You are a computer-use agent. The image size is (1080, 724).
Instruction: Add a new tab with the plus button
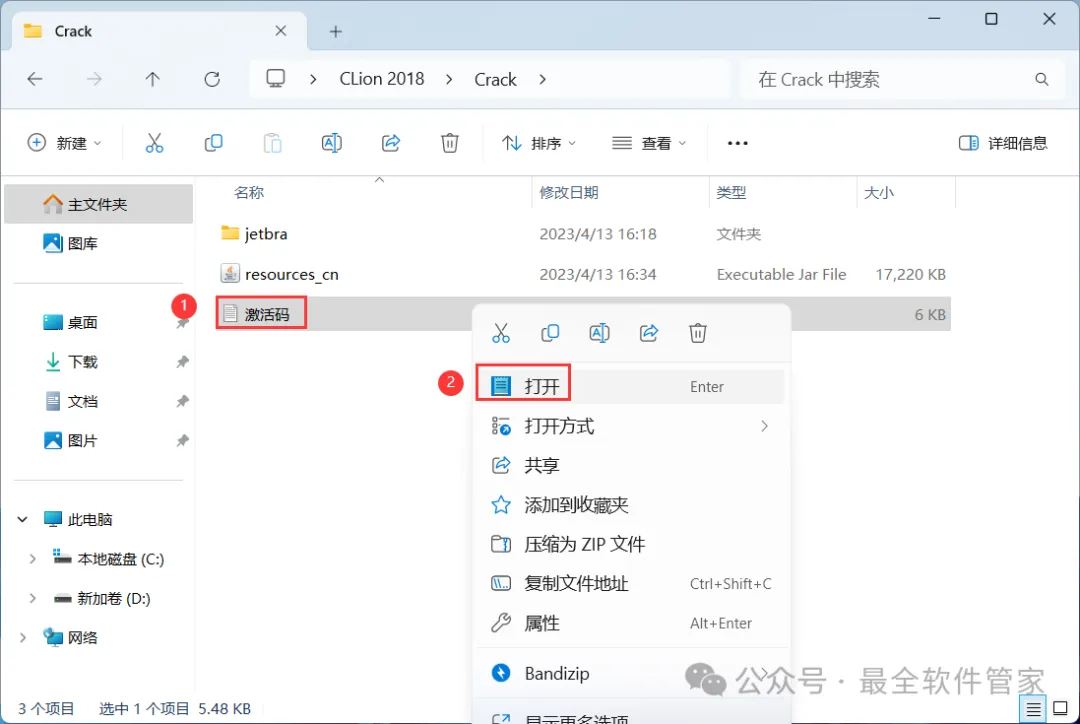[x=335, y=32]
